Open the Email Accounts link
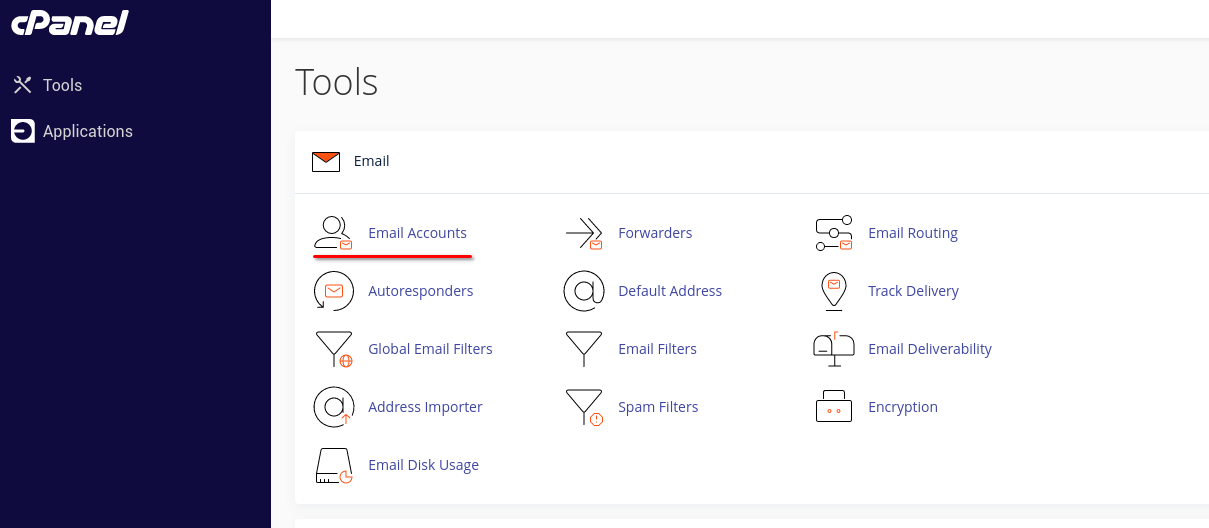This screenshot has width=1209, height=528. click(417, 233)
